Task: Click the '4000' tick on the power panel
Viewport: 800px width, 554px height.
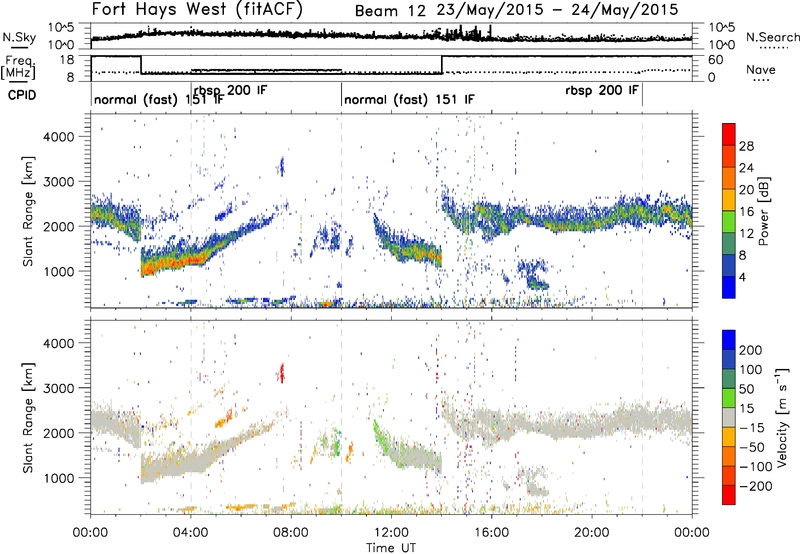Action: coord(58,137)
